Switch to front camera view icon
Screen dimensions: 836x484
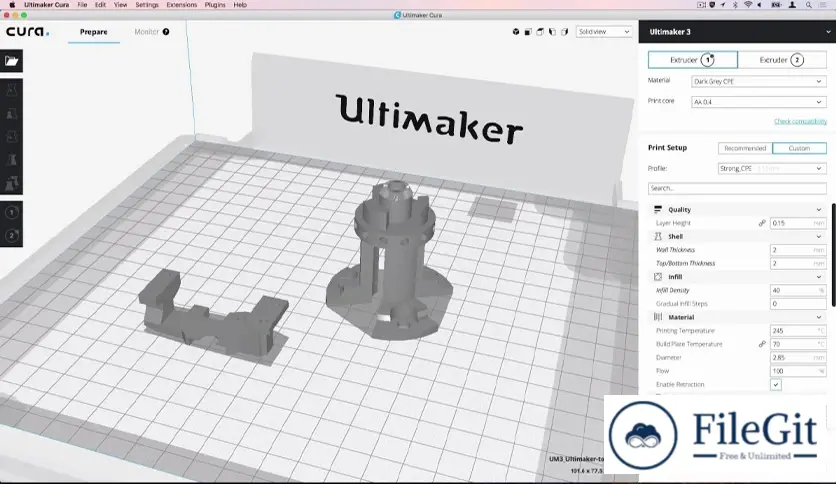pos(528,32)
